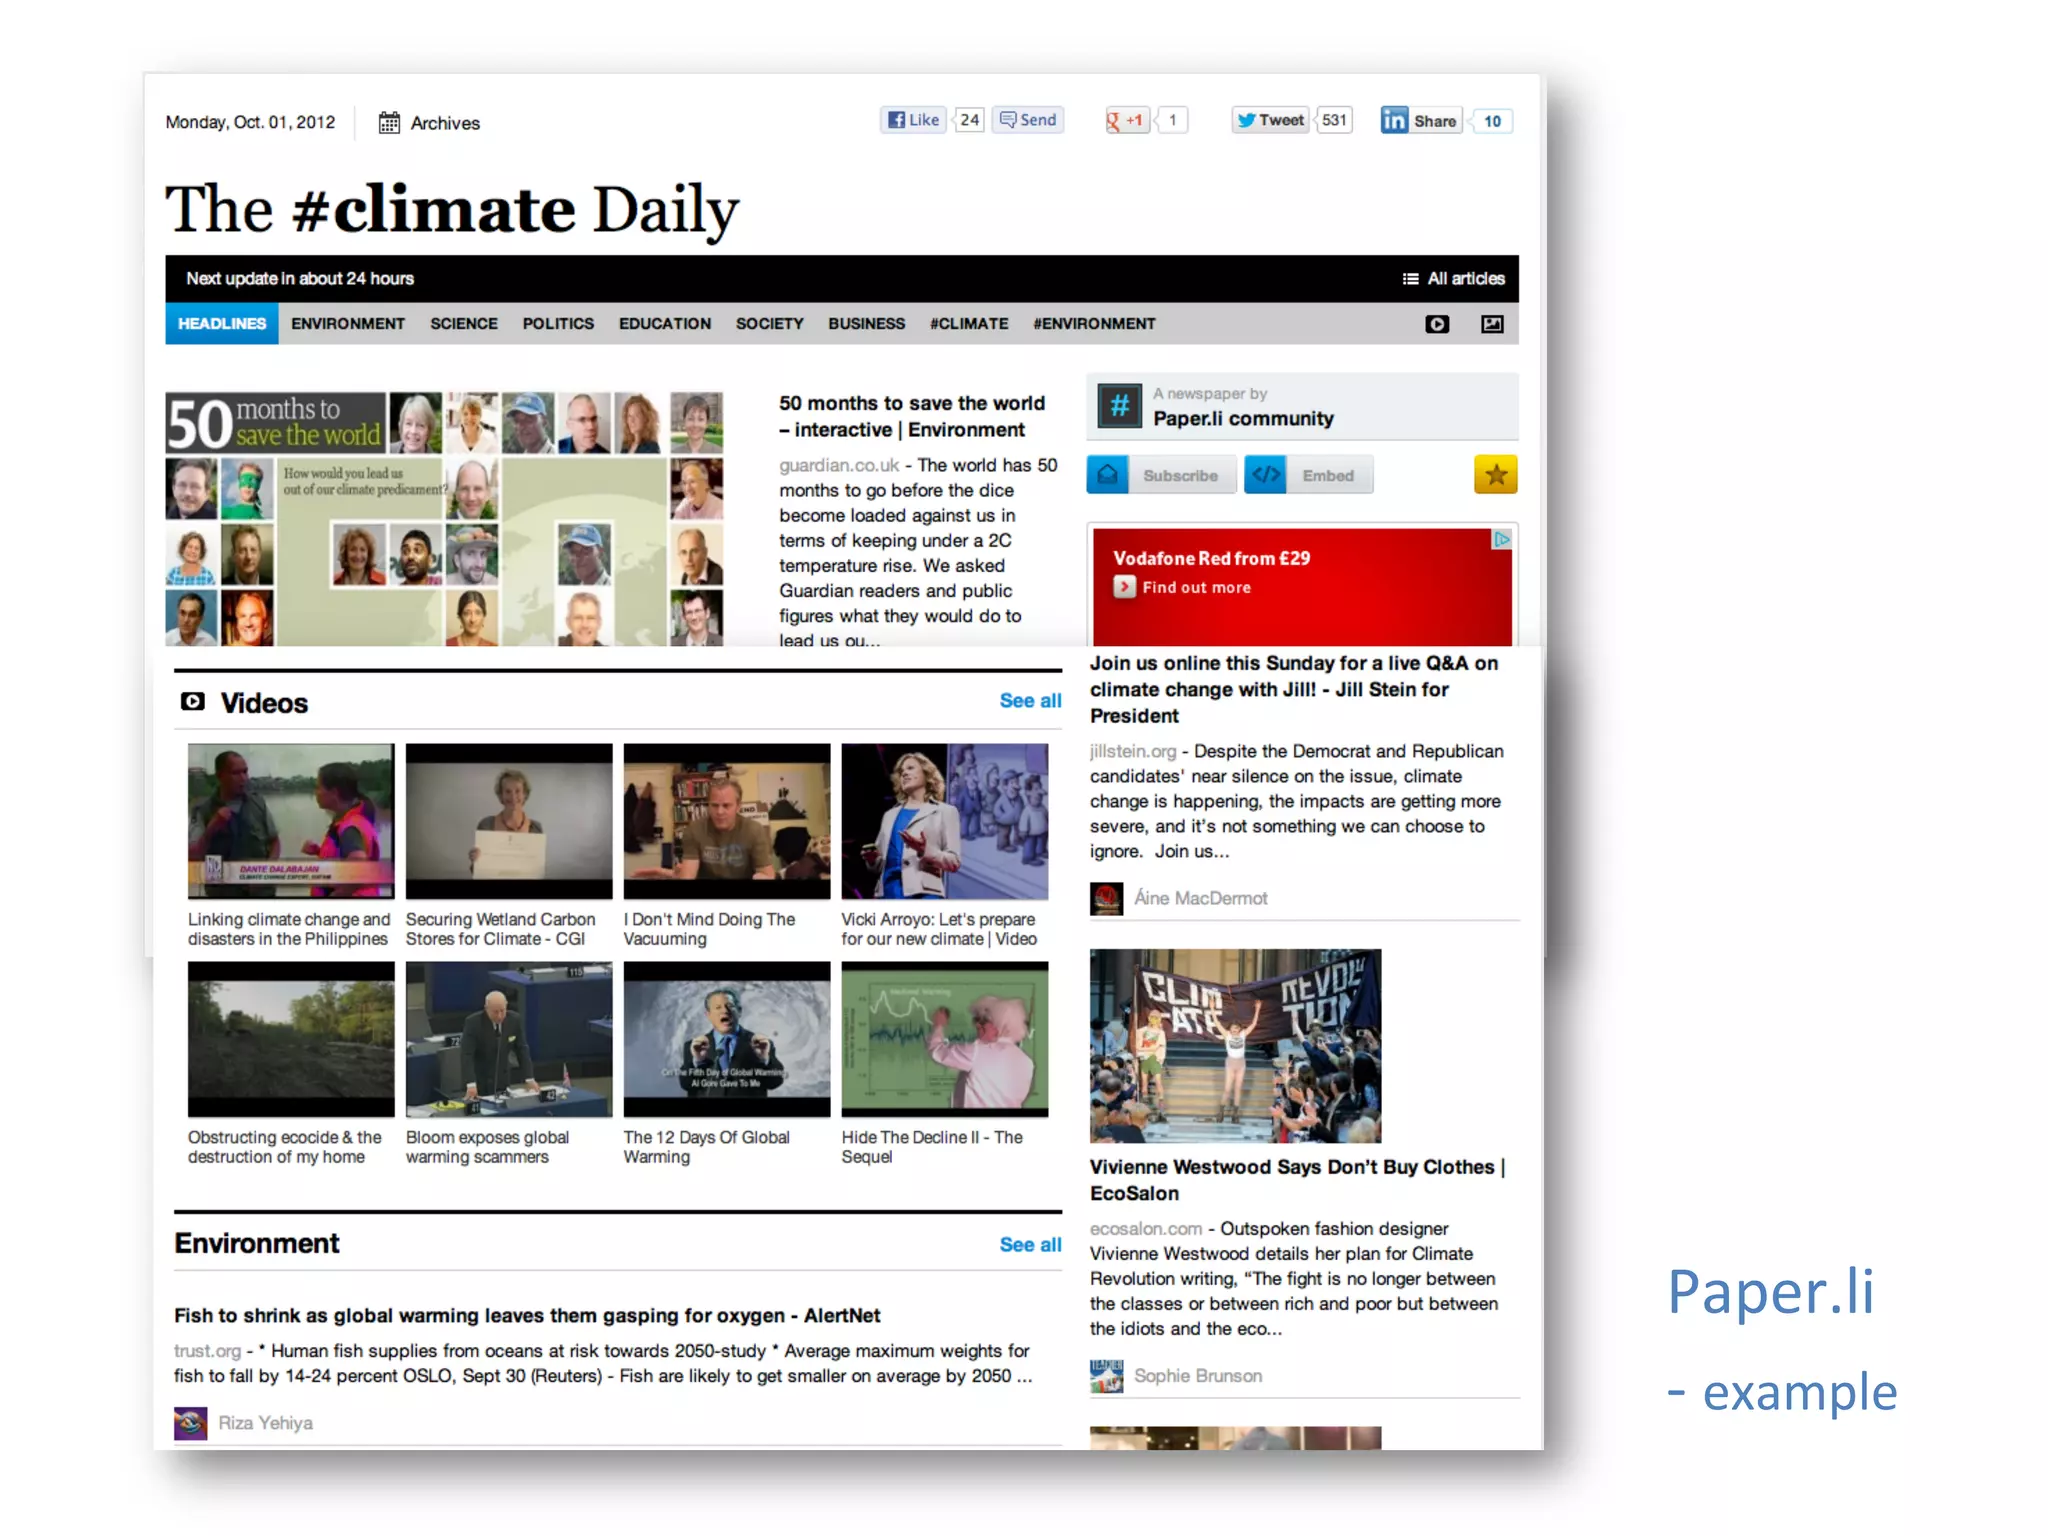Open the #CLIMATE tab

tap(968, 324)
